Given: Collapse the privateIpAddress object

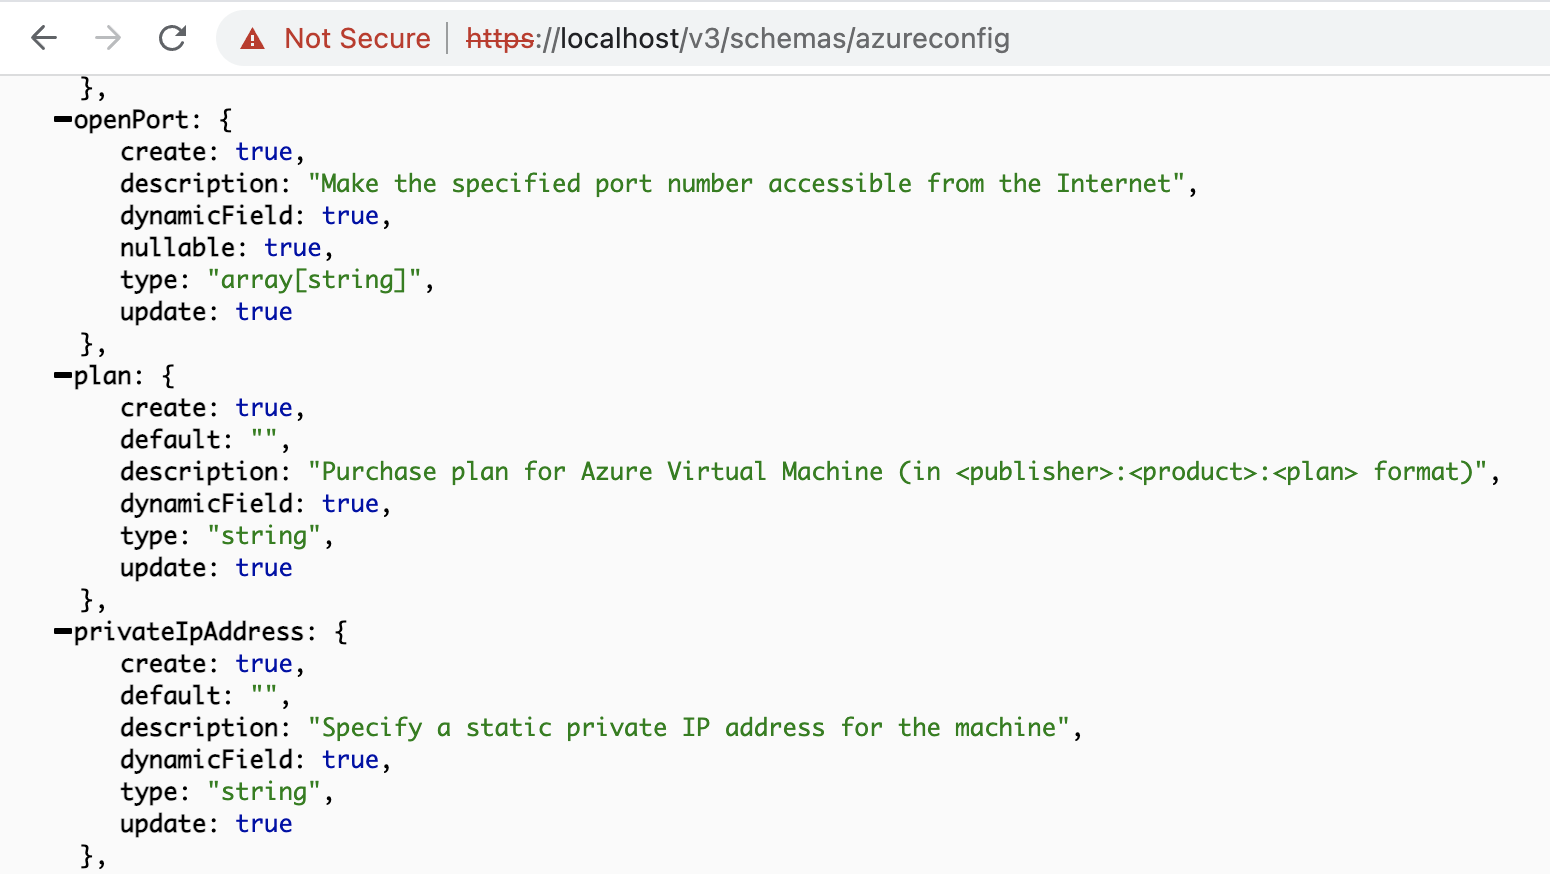Looking at the screenshot, I should 60,631.
